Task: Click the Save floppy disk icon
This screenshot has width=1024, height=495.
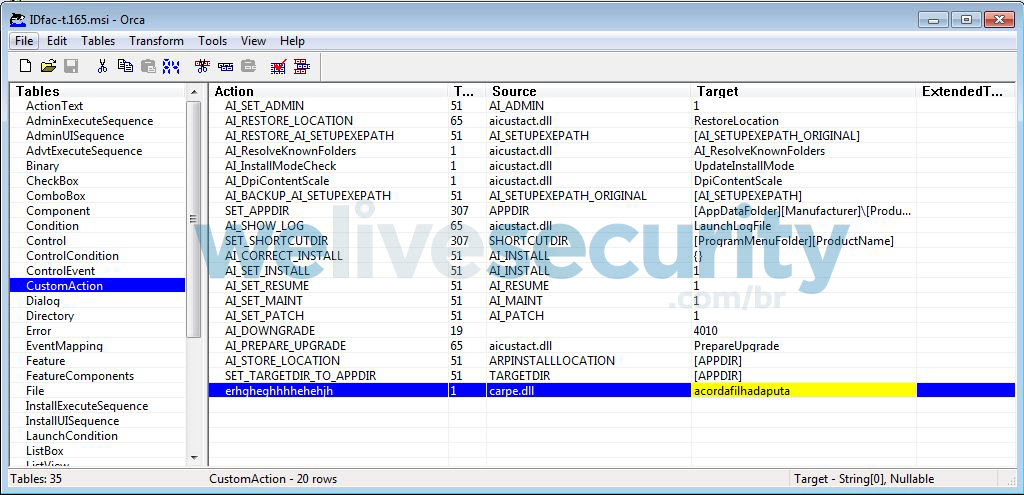Action: tap(71, 66)
